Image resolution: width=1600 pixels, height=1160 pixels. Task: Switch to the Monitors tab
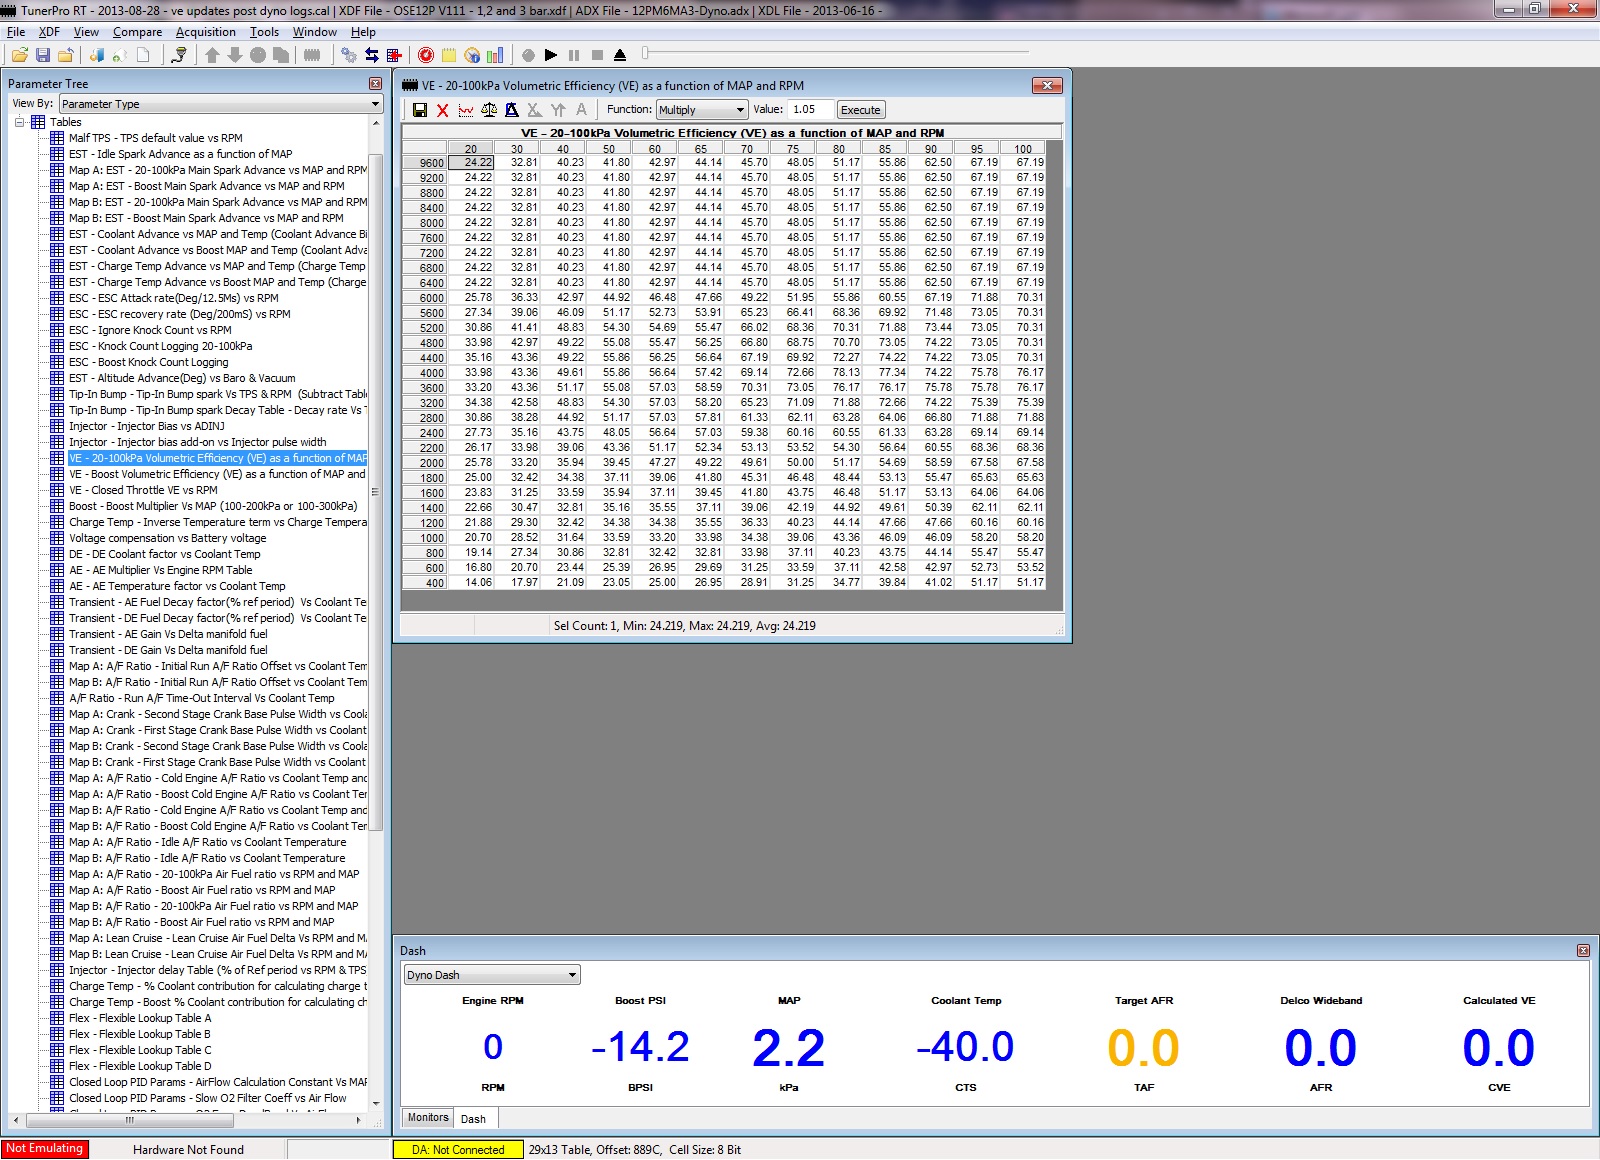coord(428,1118)
